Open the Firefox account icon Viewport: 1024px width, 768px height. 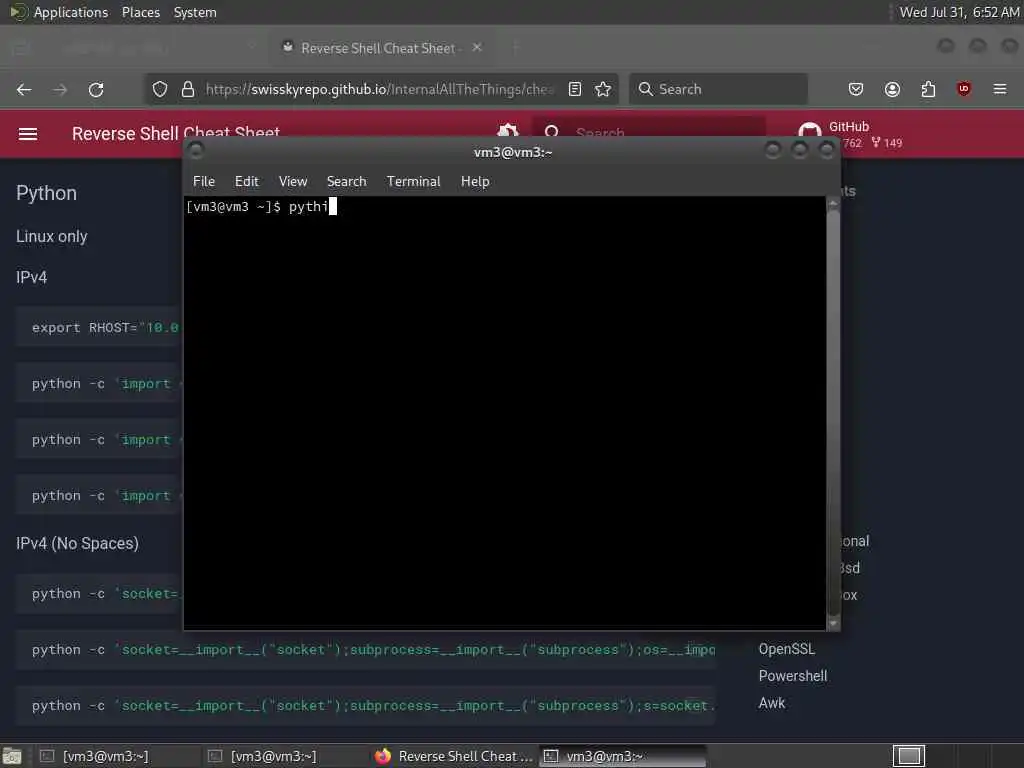pyautogui.click(x=892, y=89)
